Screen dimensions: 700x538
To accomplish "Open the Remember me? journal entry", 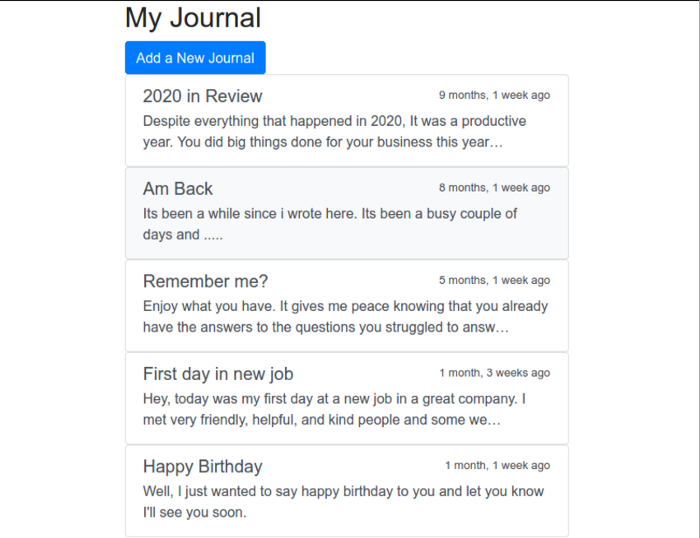I will click(x=347, y=305).
